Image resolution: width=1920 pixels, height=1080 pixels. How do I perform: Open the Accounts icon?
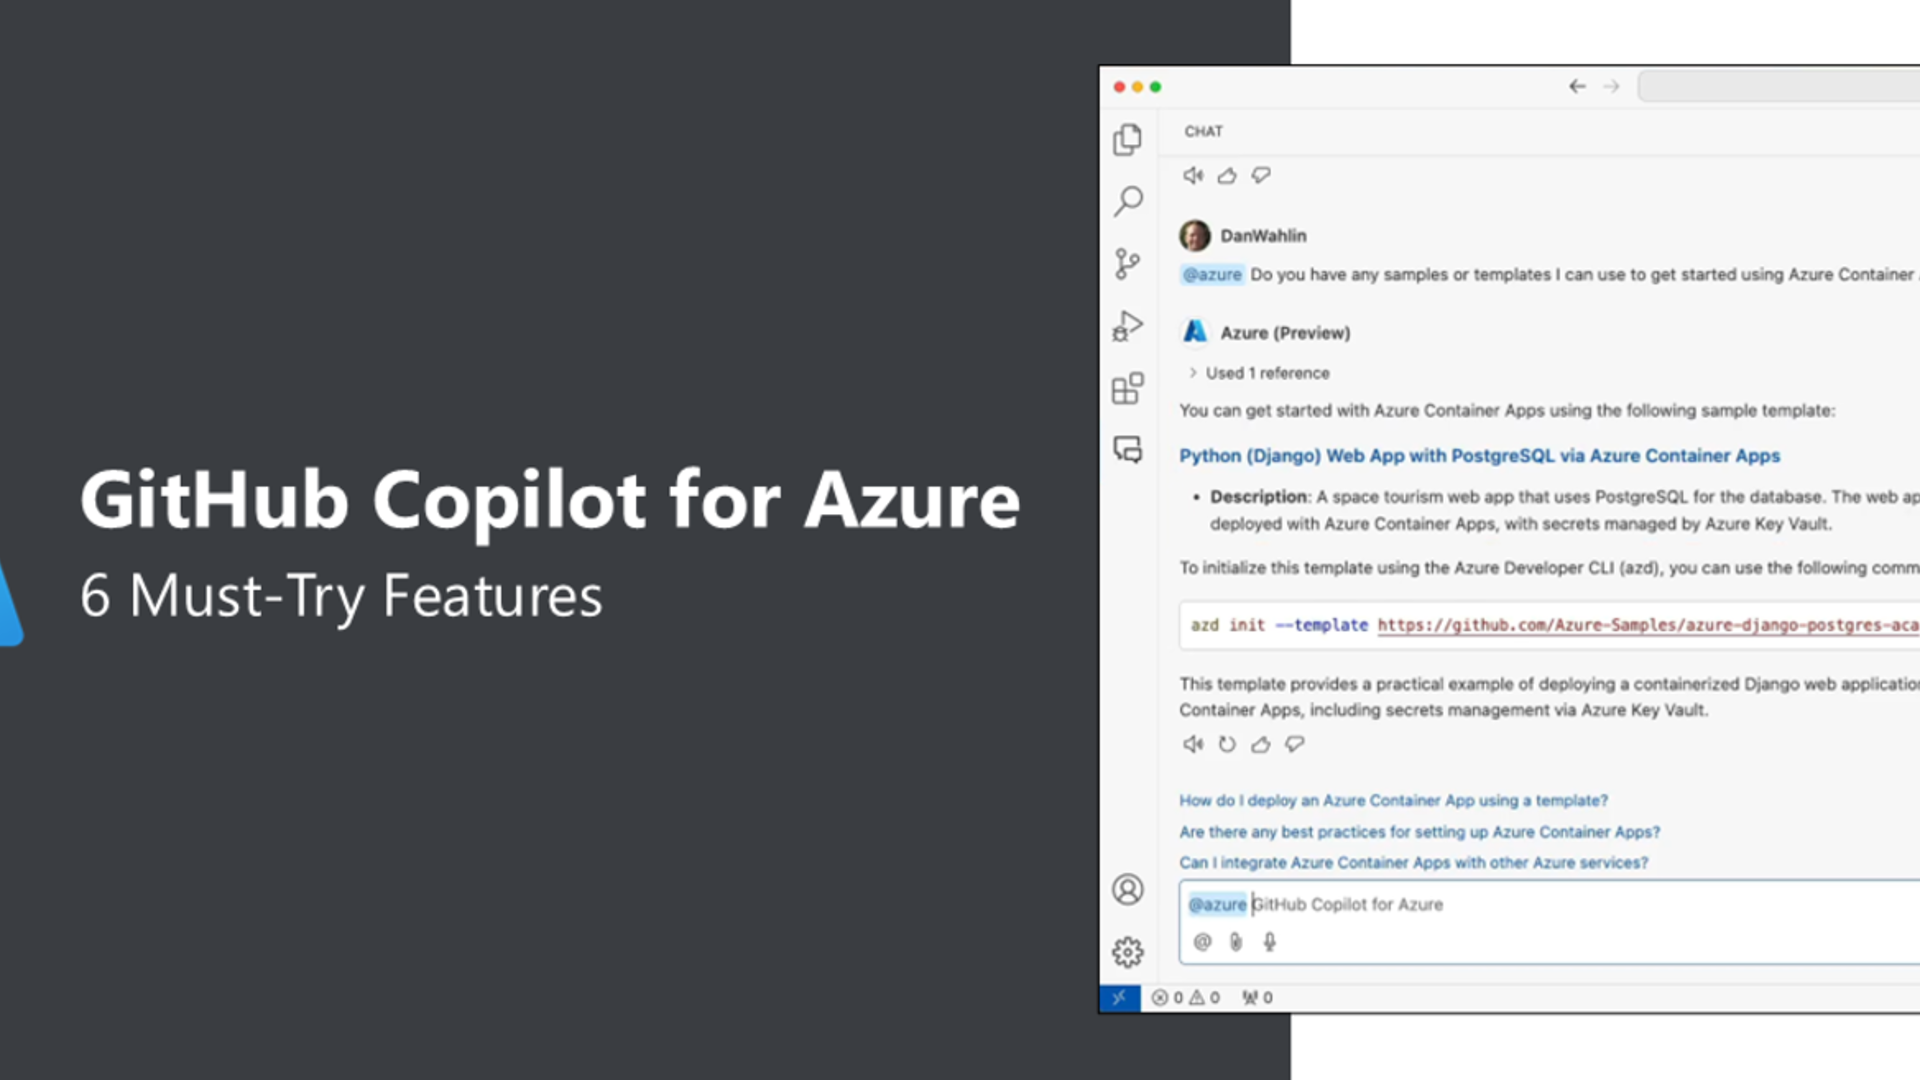(1127, 889)
